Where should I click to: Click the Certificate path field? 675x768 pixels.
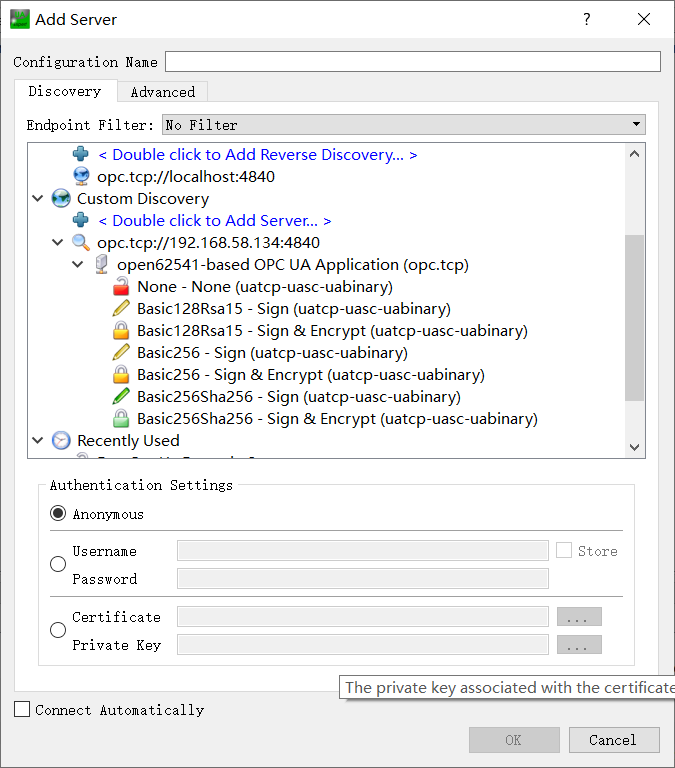362,617
